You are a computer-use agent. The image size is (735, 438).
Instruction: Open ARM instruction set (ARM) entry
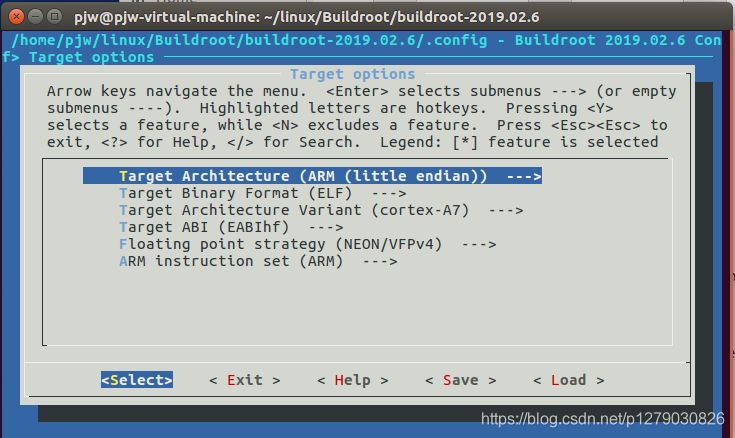tap(258, 261)
